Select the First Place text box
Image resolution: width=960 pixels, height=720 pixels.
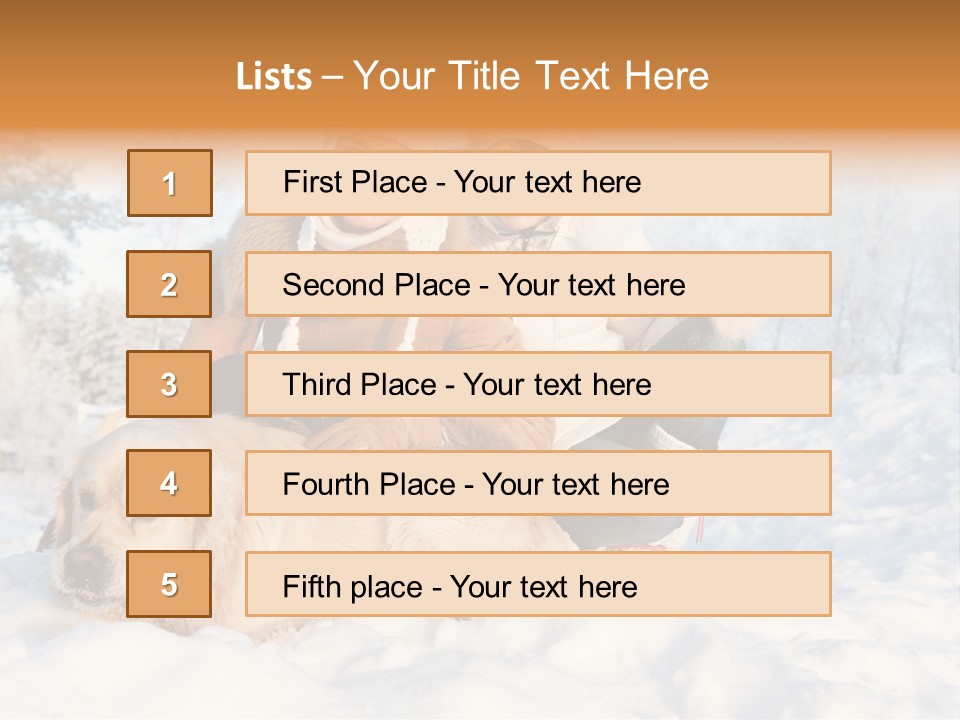pos(538,183)
